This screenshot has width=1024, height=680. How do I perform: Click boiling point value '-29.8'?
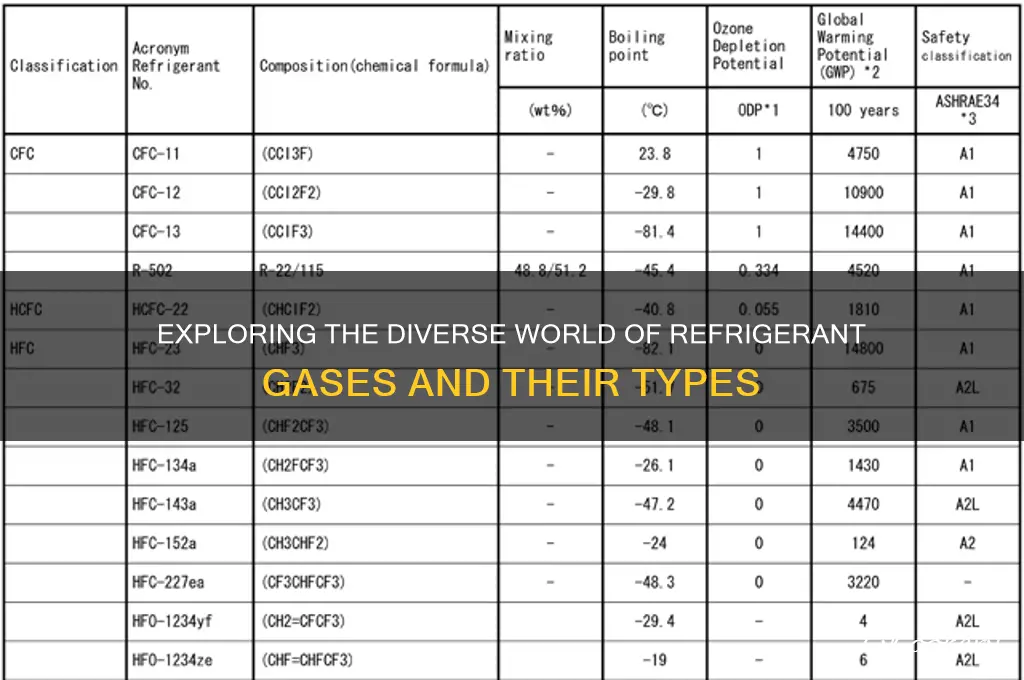pos(654,193)
